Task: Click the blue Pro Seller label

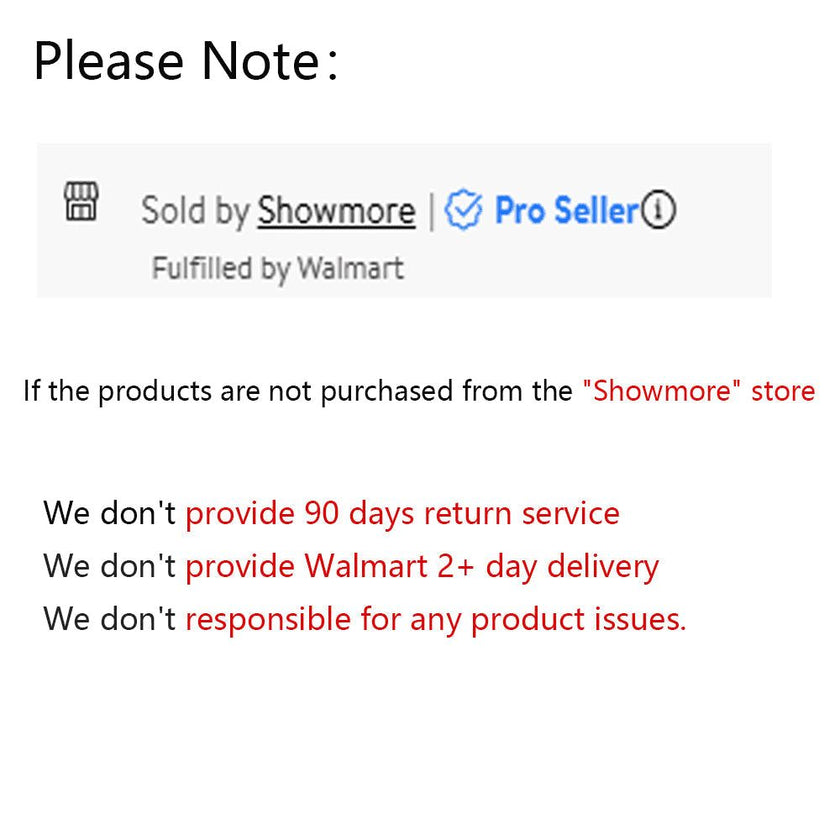Action: coord(567,210)
